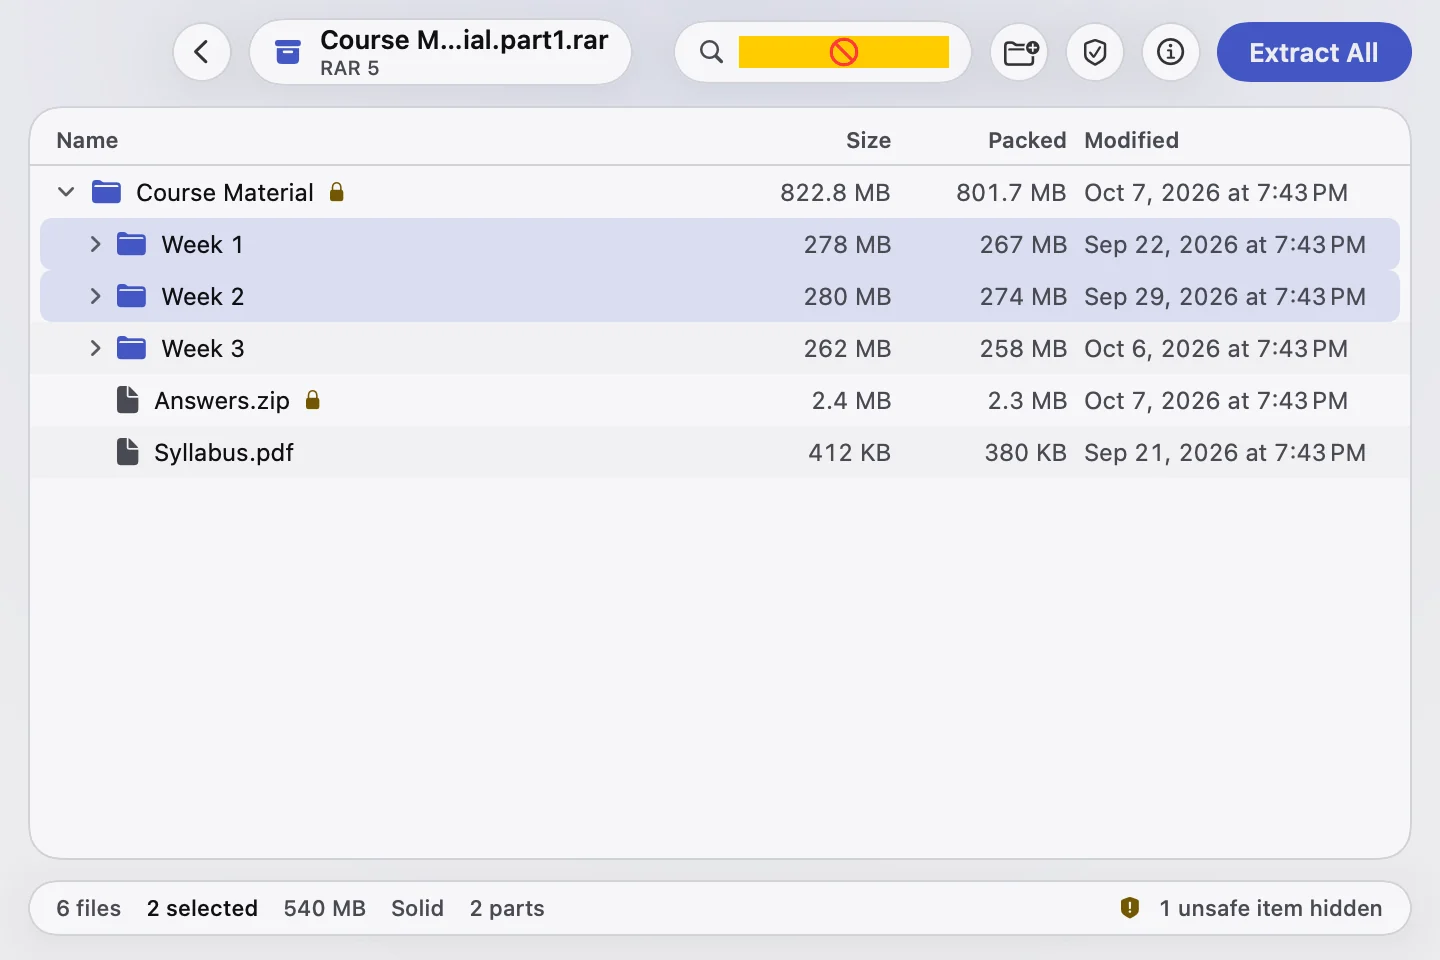Click the Syllabus.pdf document icon
Image resolution: width=1440 pixels, height=960 pixels.
[127, 452]
